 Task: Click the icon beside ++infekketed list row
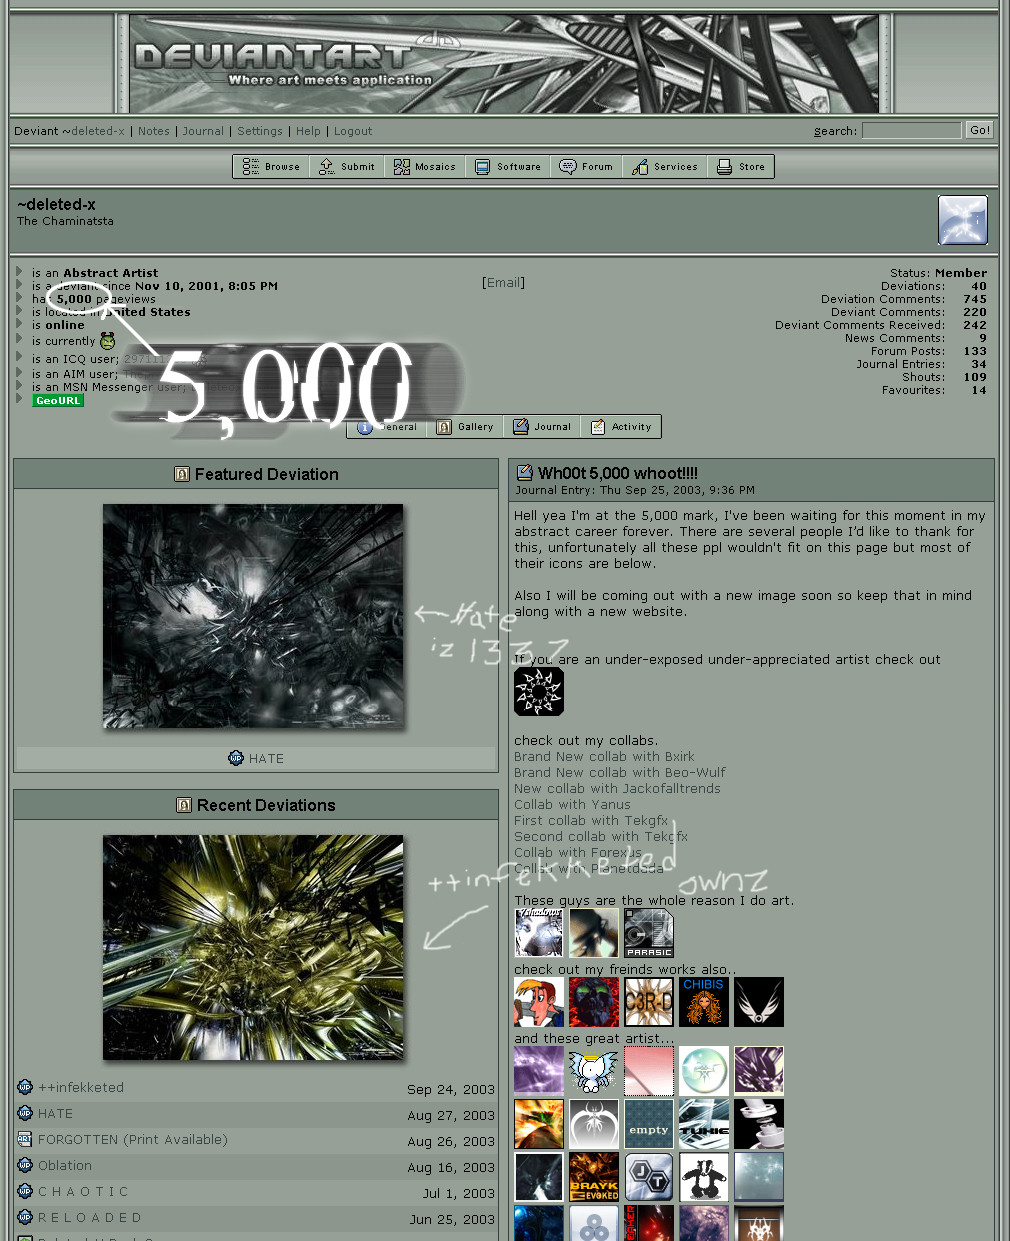pos(25,1087)
